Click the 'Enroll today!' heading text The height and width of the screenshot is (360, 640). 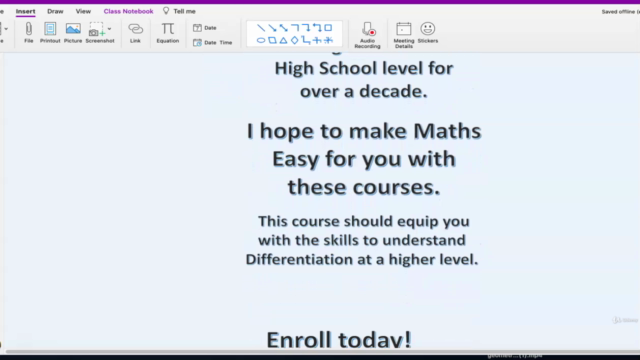339,340
